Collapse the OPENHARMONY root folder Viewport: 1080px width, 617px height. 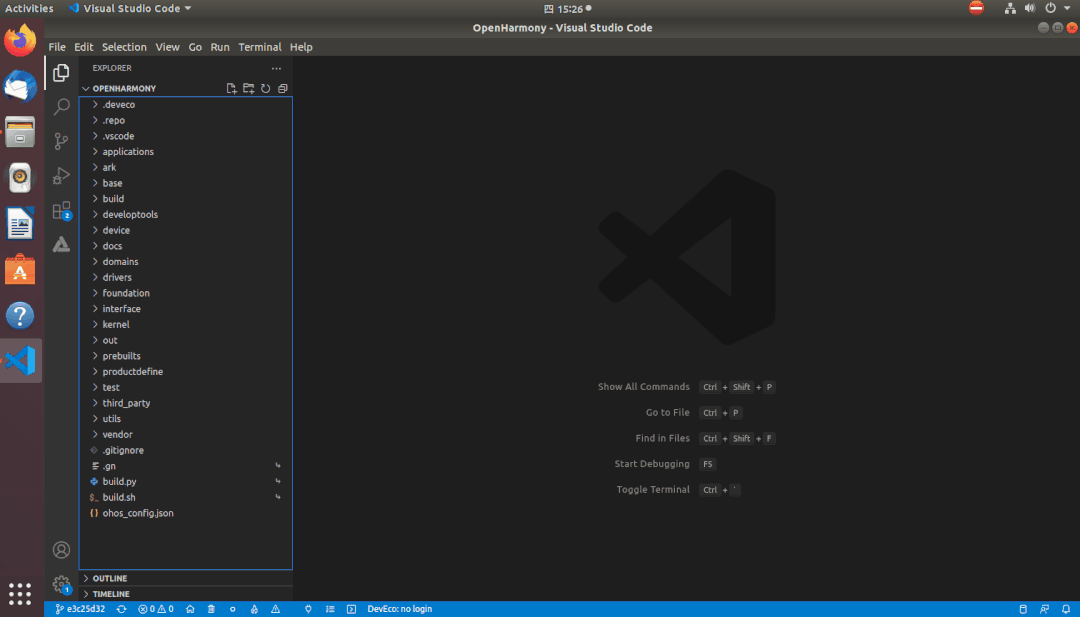point(124,89)
